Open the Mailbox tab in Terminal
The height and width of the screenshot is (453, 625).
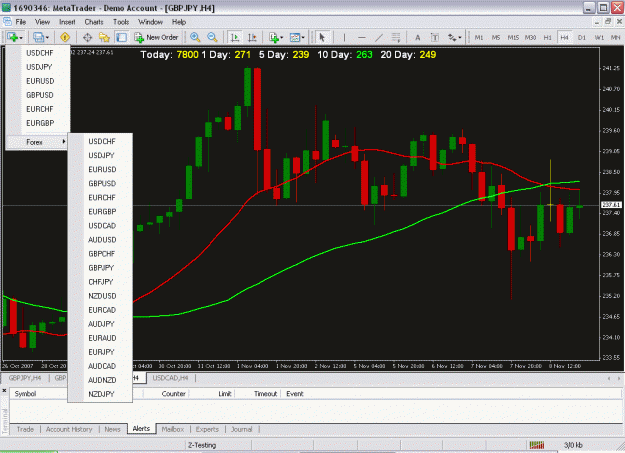[173, 429]
